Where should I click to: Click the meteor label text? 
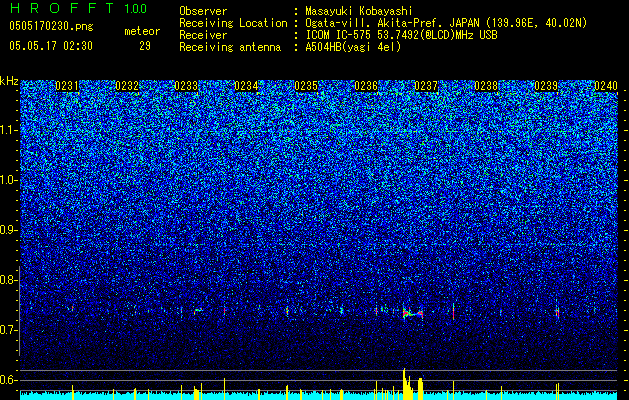(142, 31)
